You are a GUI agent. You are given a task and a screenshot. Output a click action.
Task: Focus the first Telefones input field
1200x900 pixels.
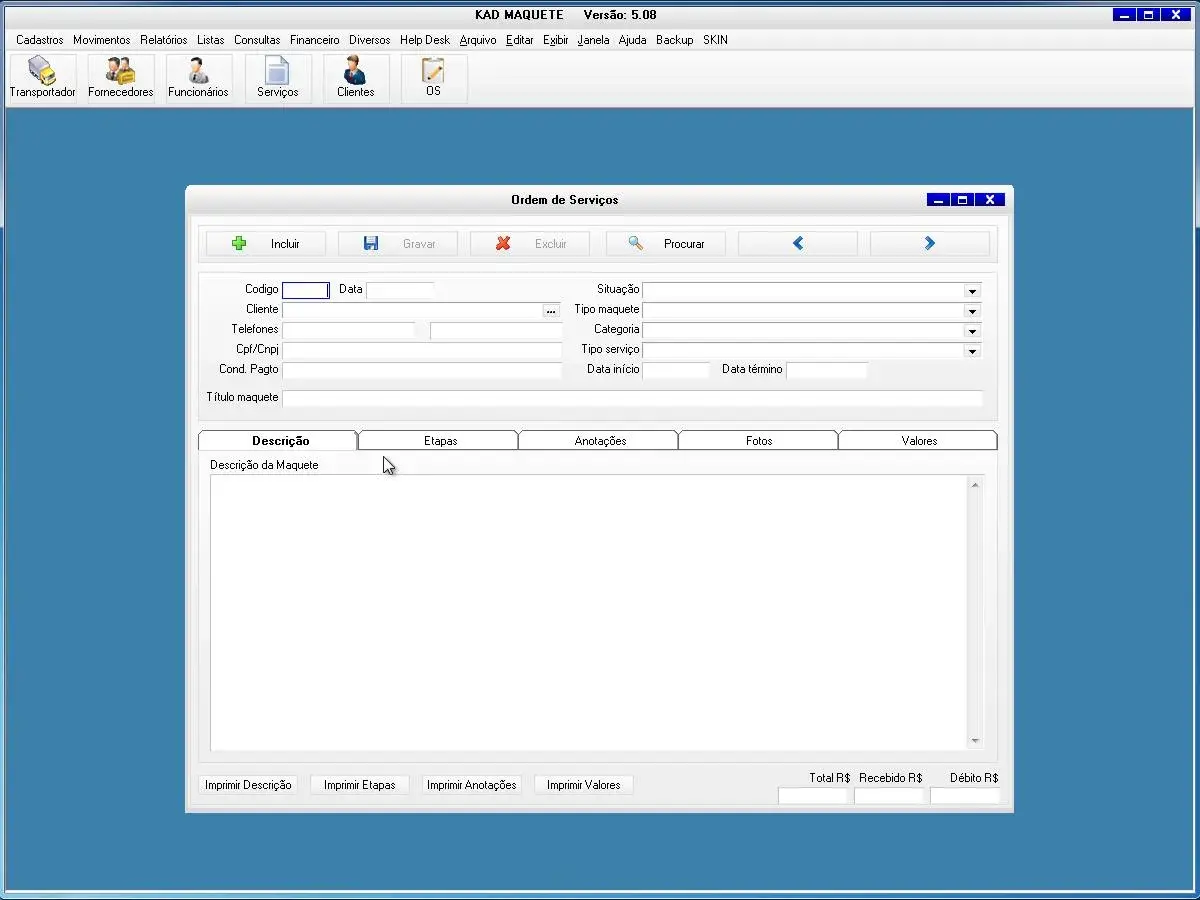tap(348, 330)
